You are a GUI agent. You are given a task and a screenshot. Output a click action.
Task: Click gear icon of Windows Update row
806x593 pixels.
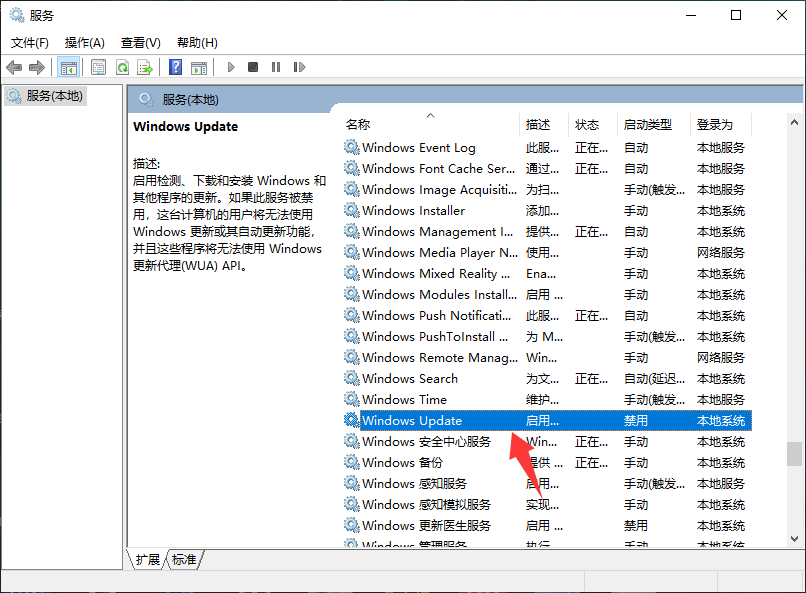click(x=352, y=420)
